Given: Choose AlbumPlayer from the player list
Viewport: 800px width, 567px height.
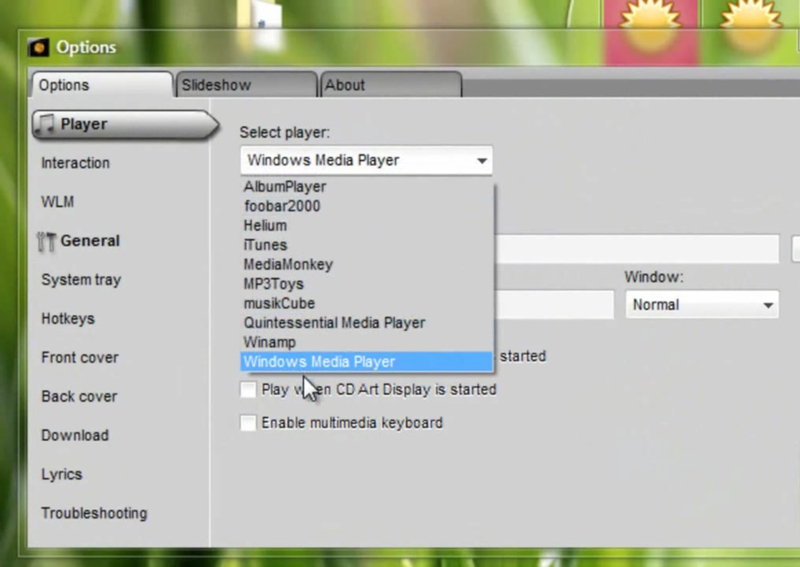Looking at the screenshot, I should tap(366, 187).
